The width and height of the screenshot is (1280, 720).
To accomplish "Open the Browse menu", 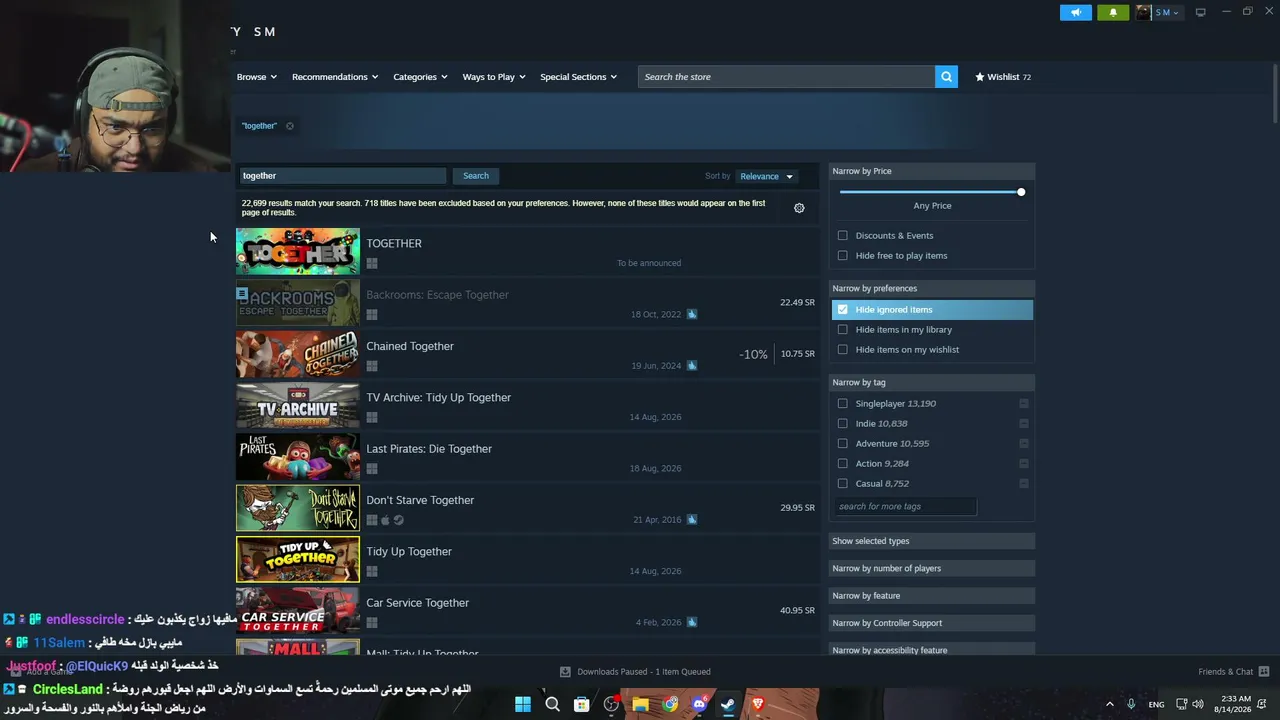I will coord(257,77).
